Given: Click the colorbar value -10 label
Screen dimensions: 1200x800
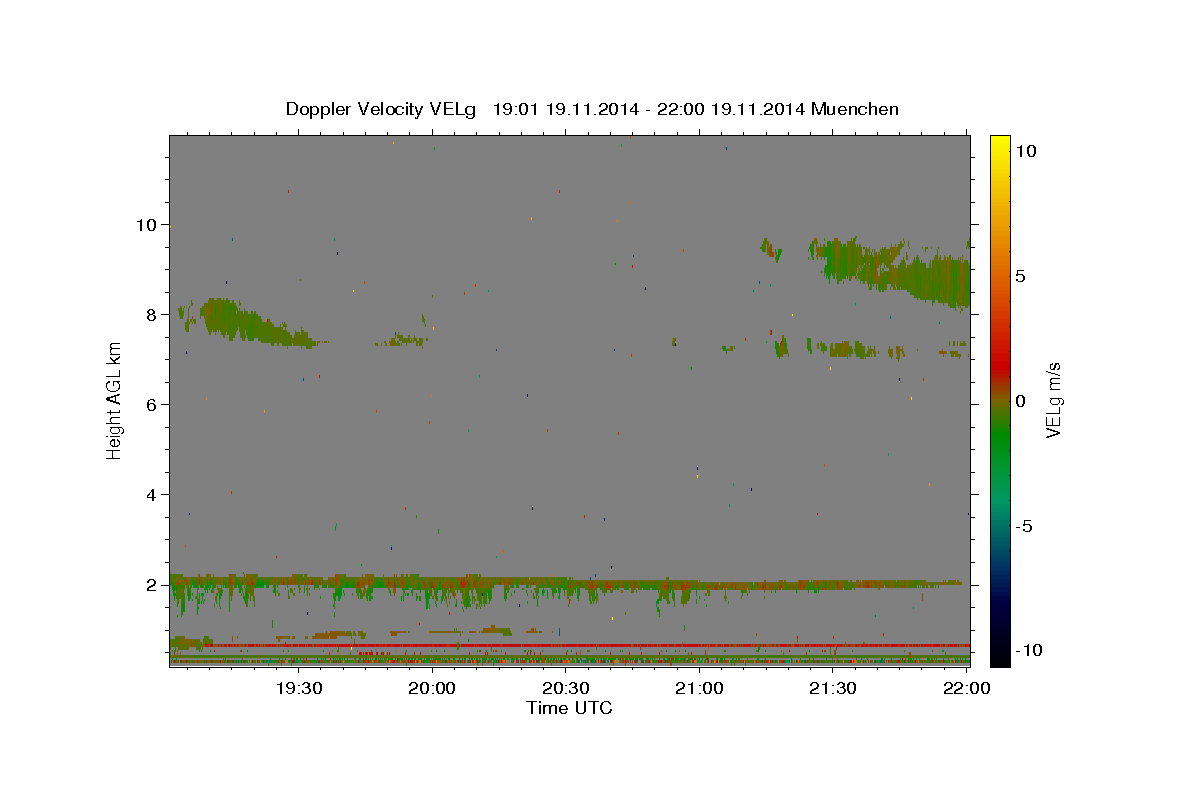Looking at the screenshot, I should [x=1029, y=650].
